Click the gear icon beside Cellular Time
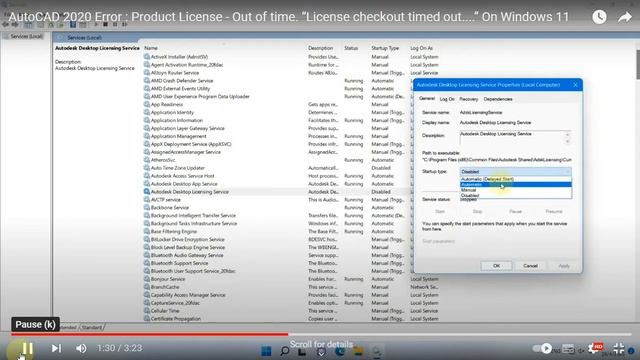640x360 pixels. click(x=147, y=311)
